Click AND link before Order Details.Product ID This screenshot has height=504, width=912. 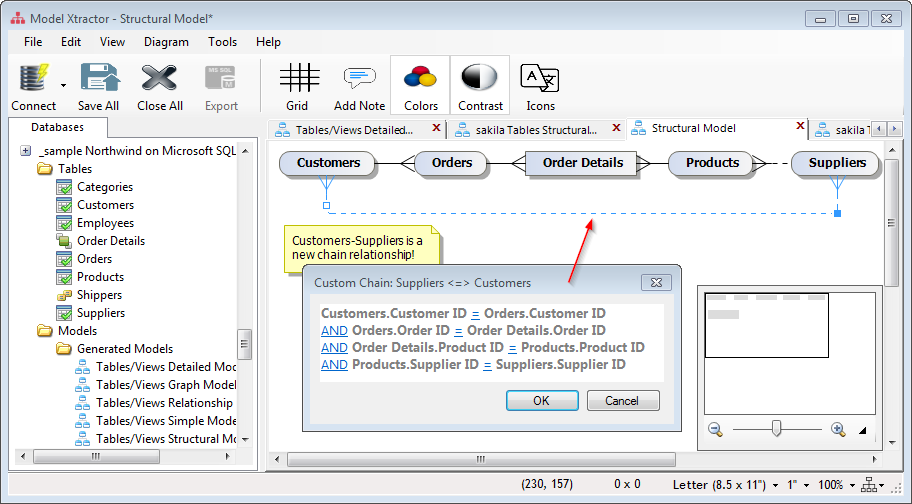point(334,348)
